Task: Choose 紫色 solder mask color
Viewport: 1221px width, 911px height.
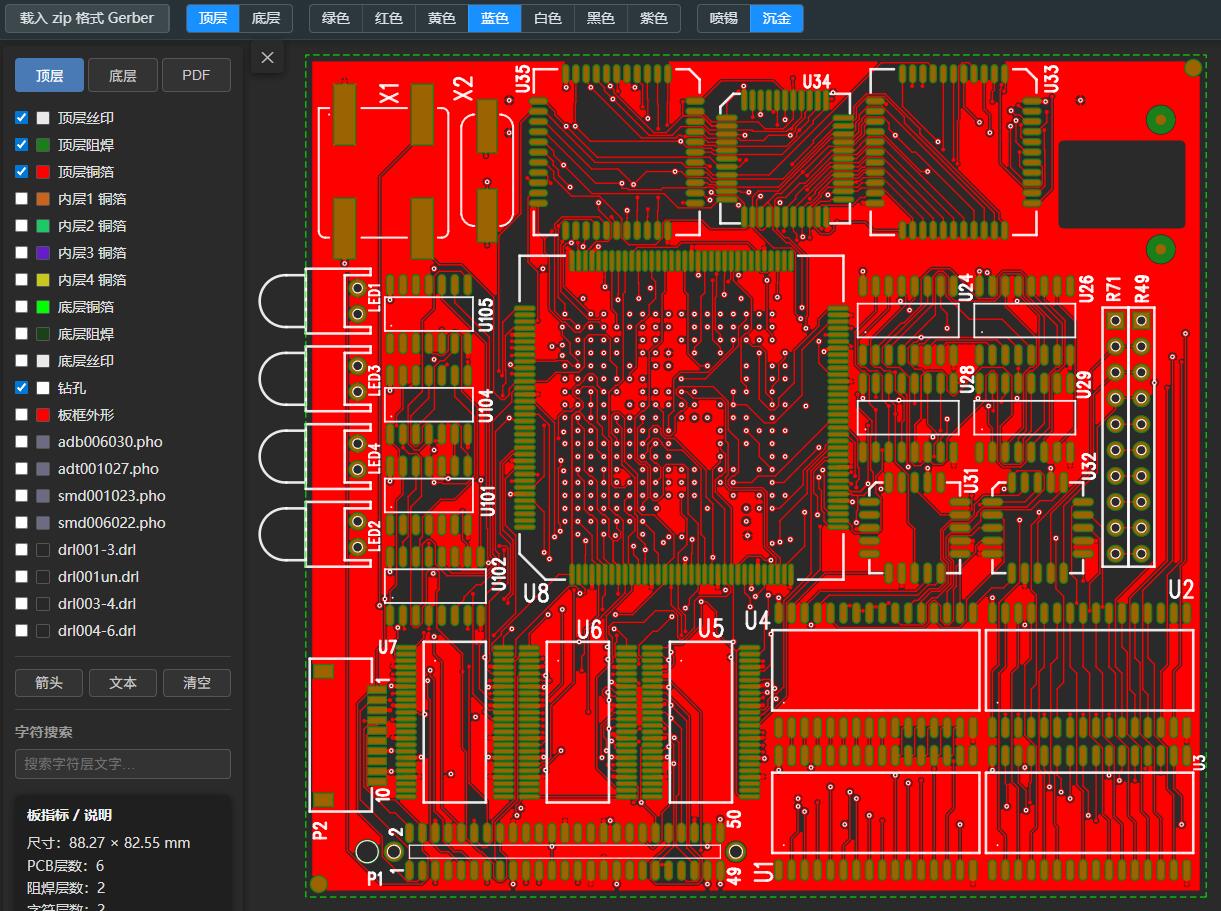Action: click(x=654, y=18)
